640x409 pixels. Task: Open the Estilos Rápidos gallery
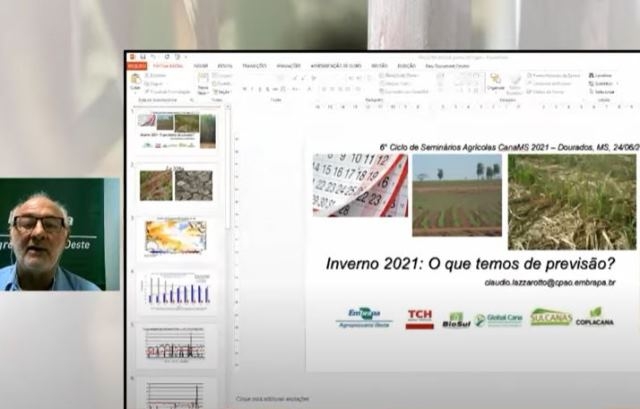[515, 84]
